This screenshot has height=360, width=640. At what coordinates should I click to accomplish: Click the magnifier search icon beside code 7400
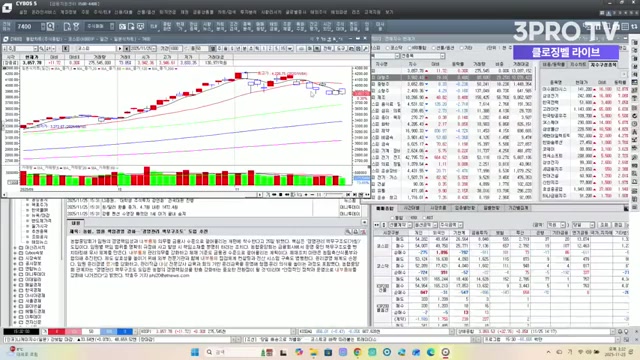pos(50,27)
